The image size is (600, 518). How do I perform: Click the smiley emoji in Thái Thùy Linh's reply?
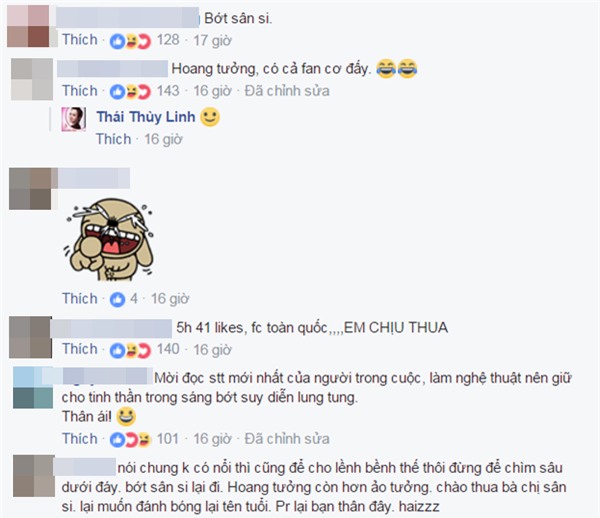[x=210, y=117]
